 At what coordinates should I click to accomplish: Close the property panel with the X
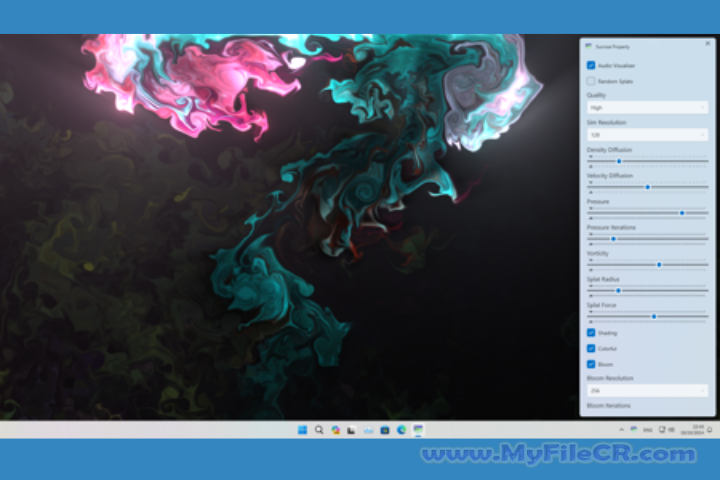708,44
